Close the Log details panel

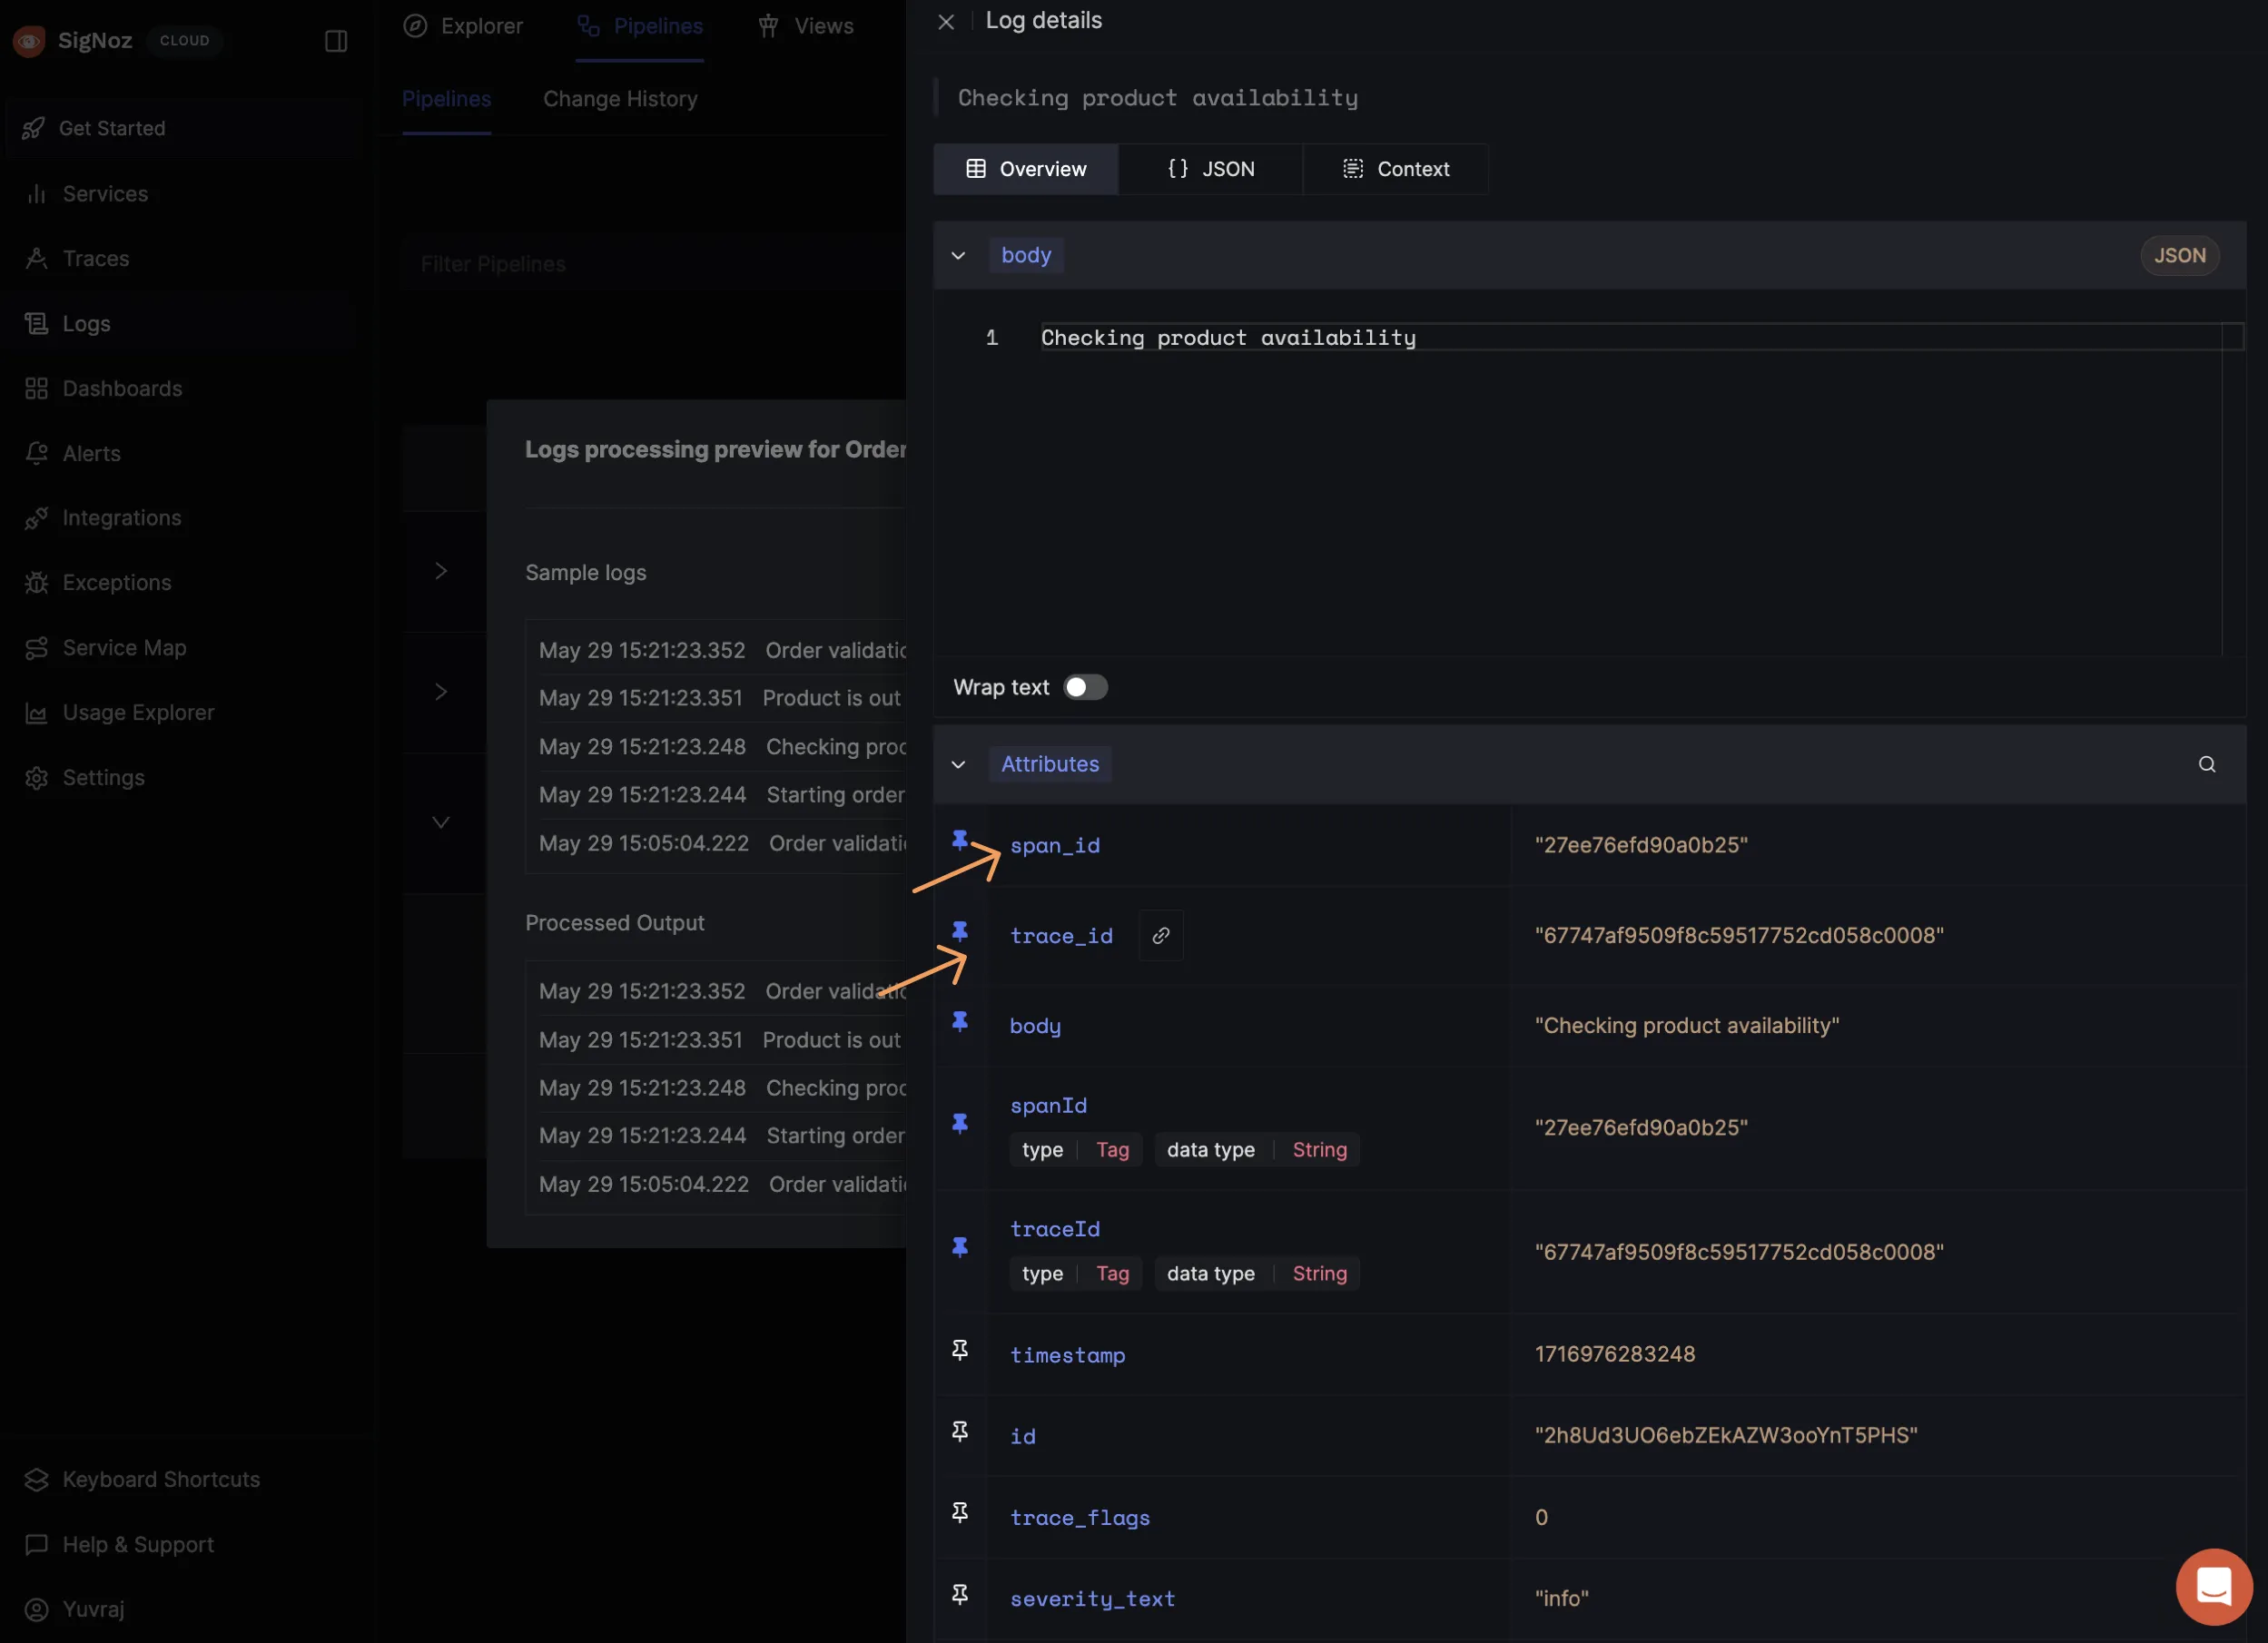[x=945, y=22]
